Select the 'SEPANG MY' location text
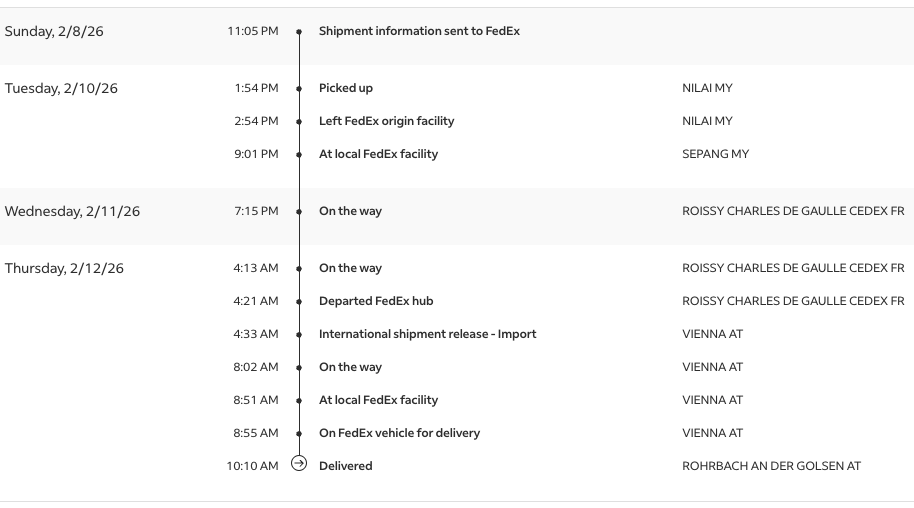Screen dimensions: 914x508 click(715, 154)
